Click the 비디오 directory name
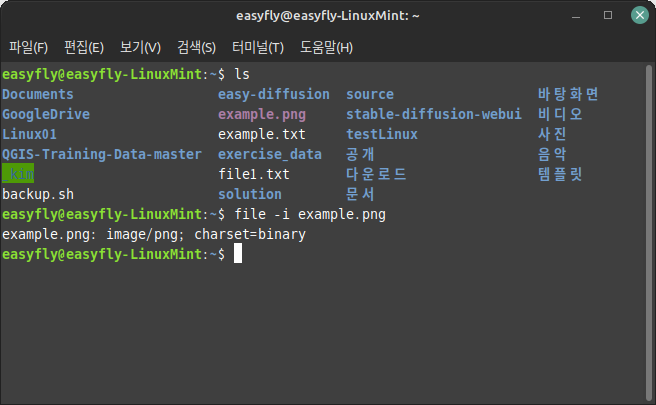 [x=560, y=114]
